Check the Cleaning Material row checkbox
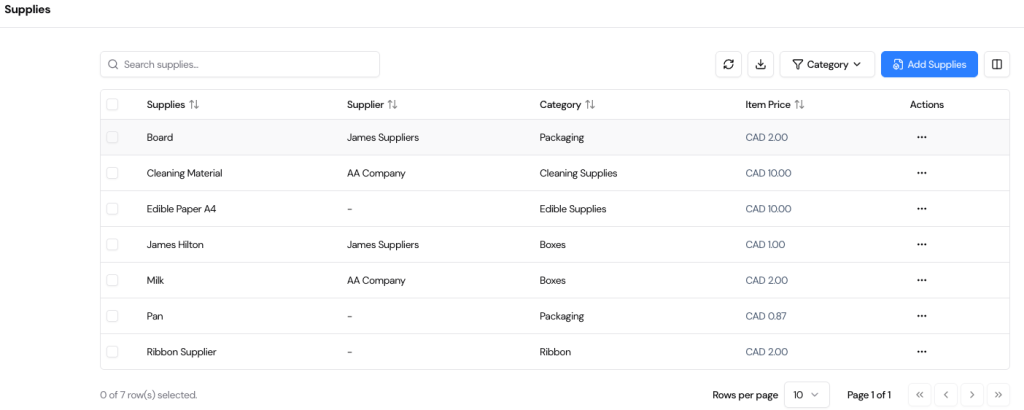The height and width of the screenshot is (410, 1024). (x=112, y=173)
